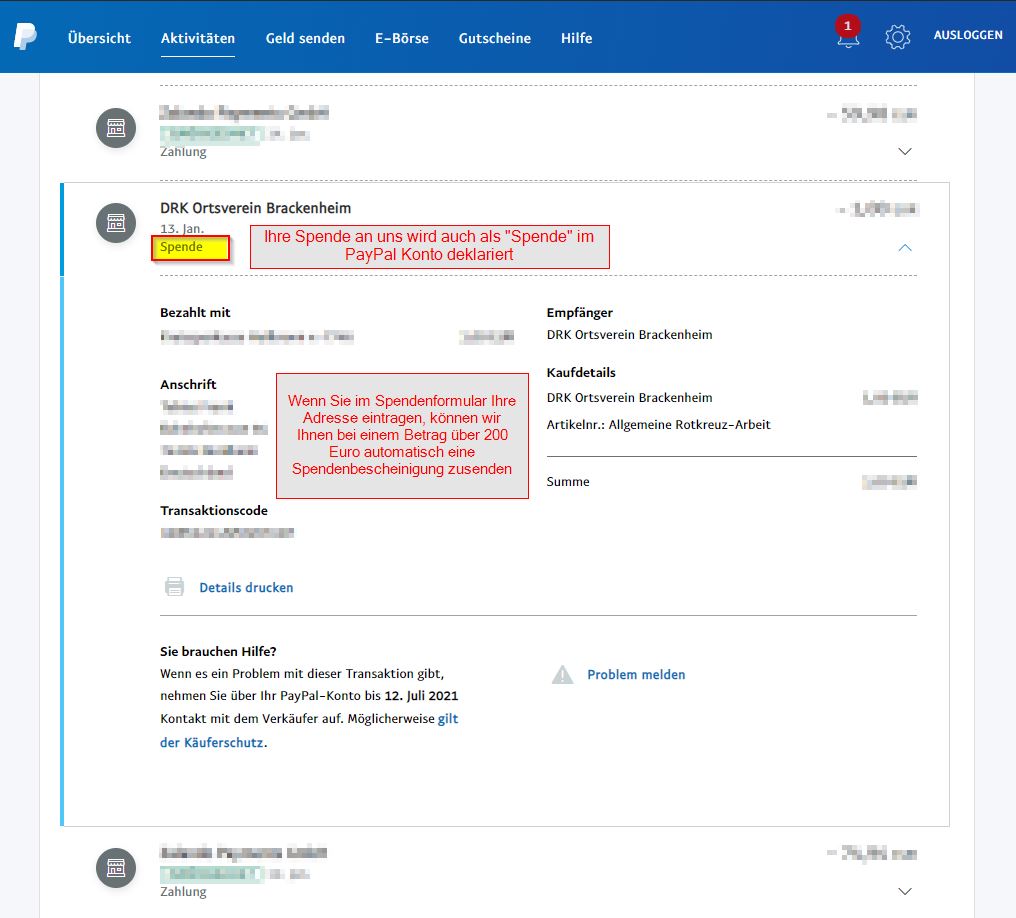
Task: Open the Aktivitäten tab
Action: pyautogui.click(x=198, y=38)
